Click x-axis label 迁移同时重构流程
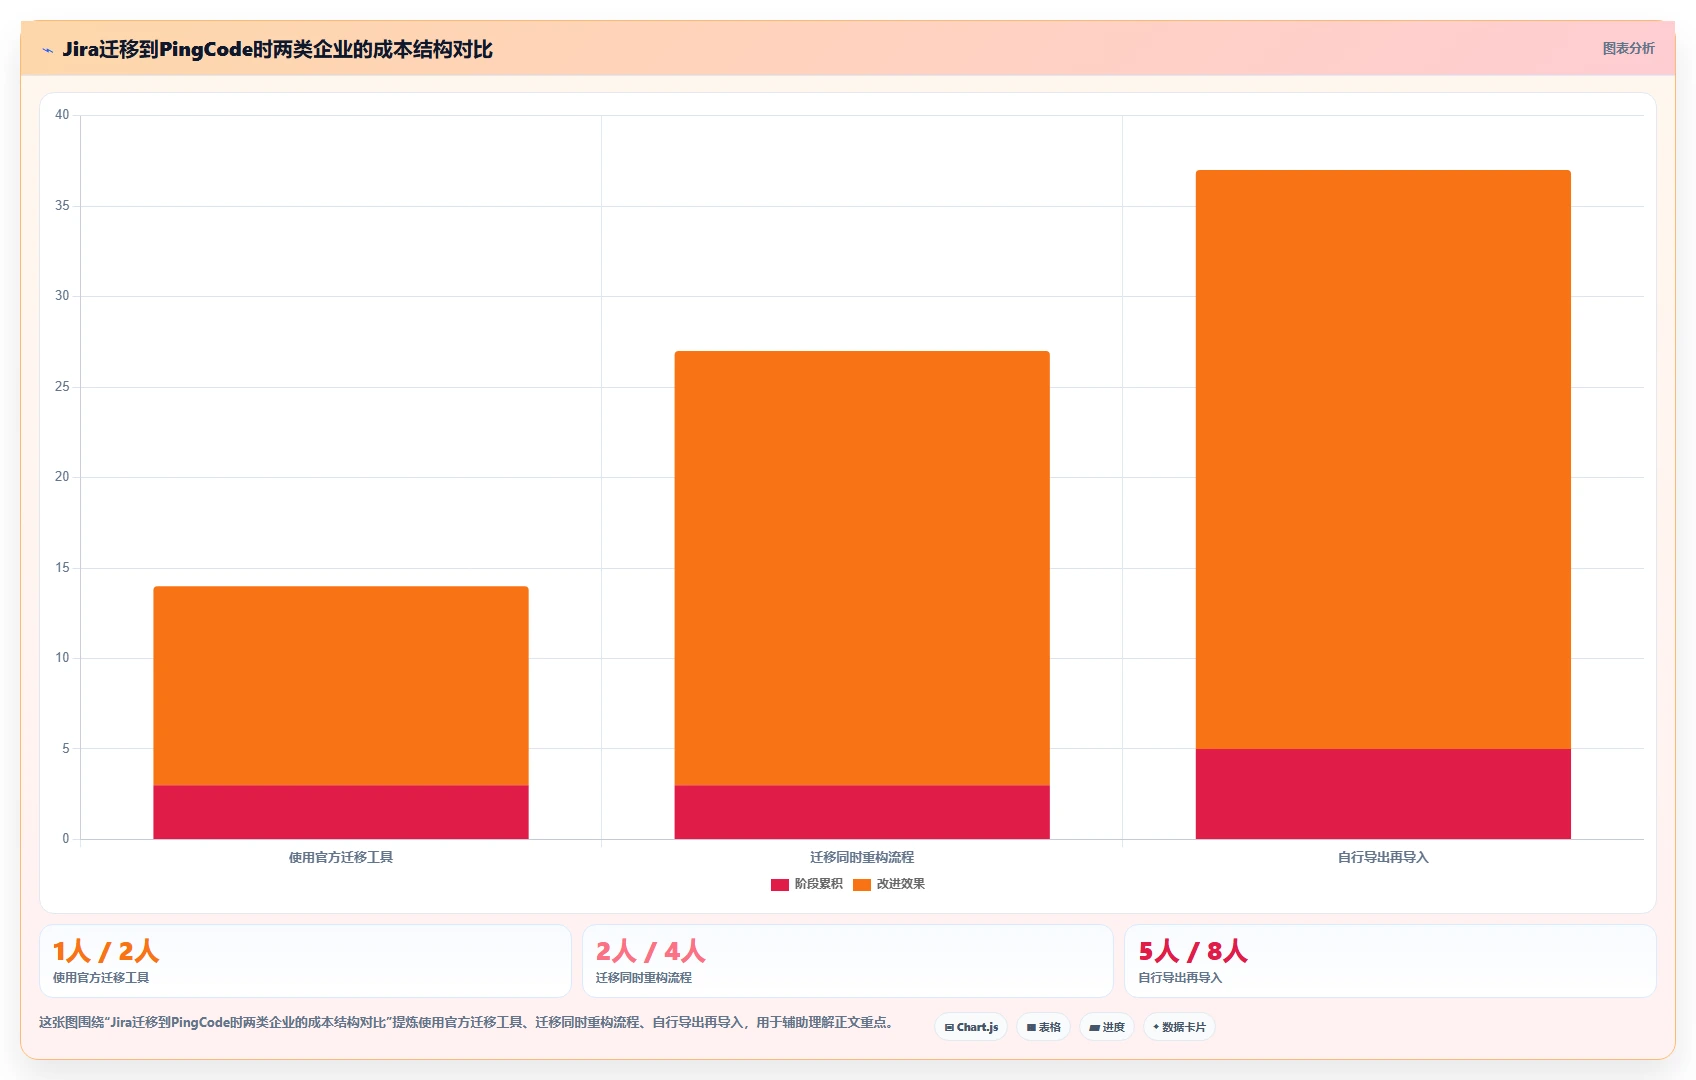Screen dimensions: 1696x1080 [x=862, y=857]
